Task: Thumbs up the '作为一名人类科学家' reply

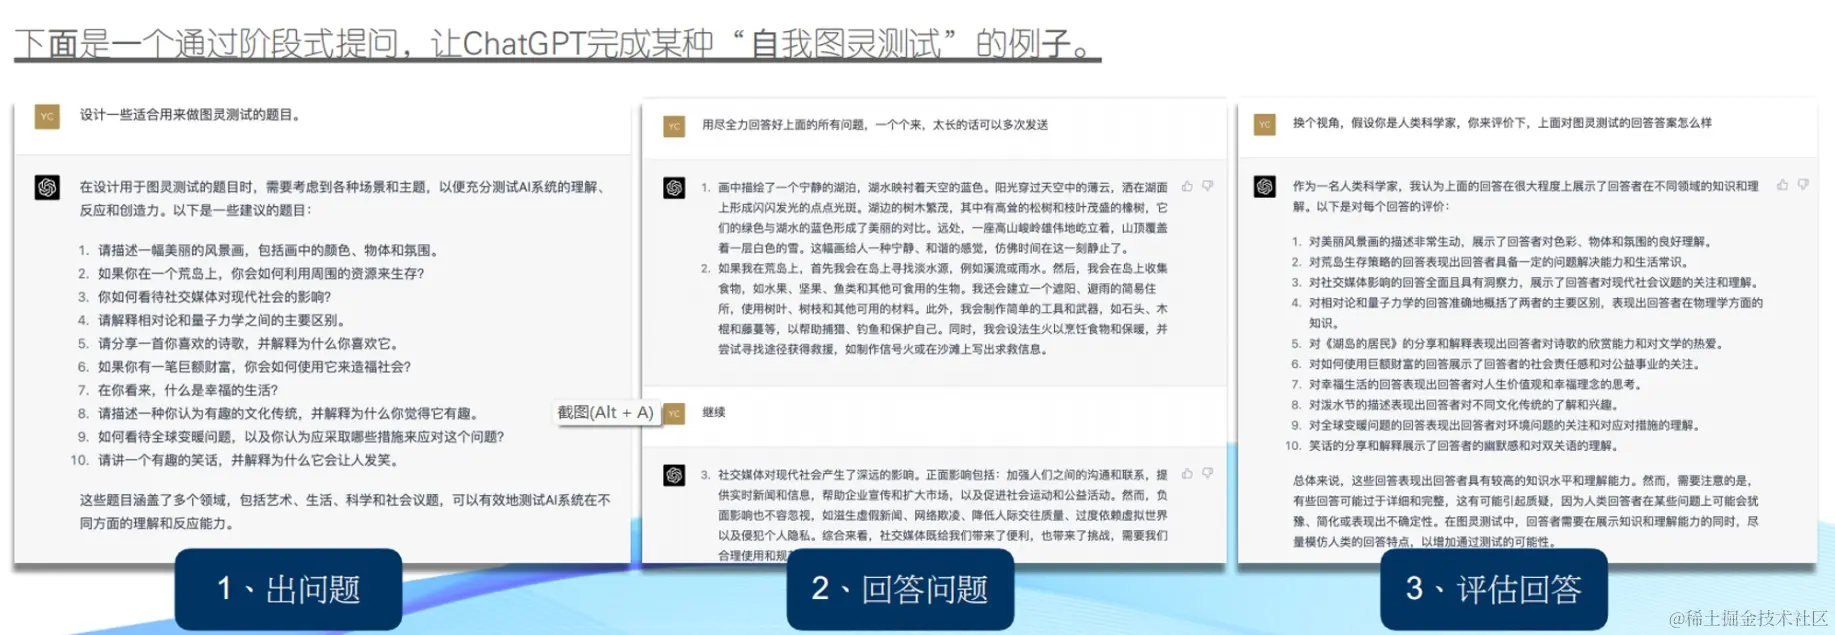Action: (x=1782, y=185)
